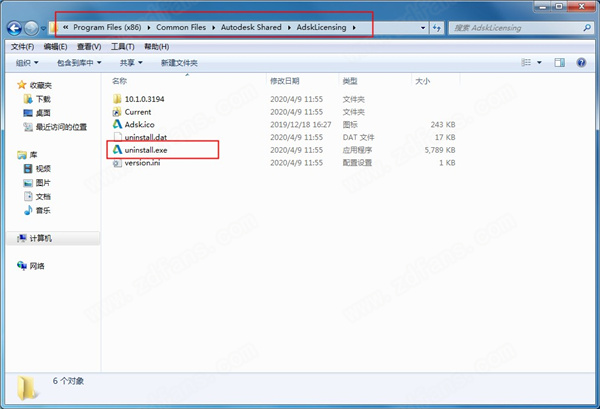Select the version.ini file

(142, 163)
